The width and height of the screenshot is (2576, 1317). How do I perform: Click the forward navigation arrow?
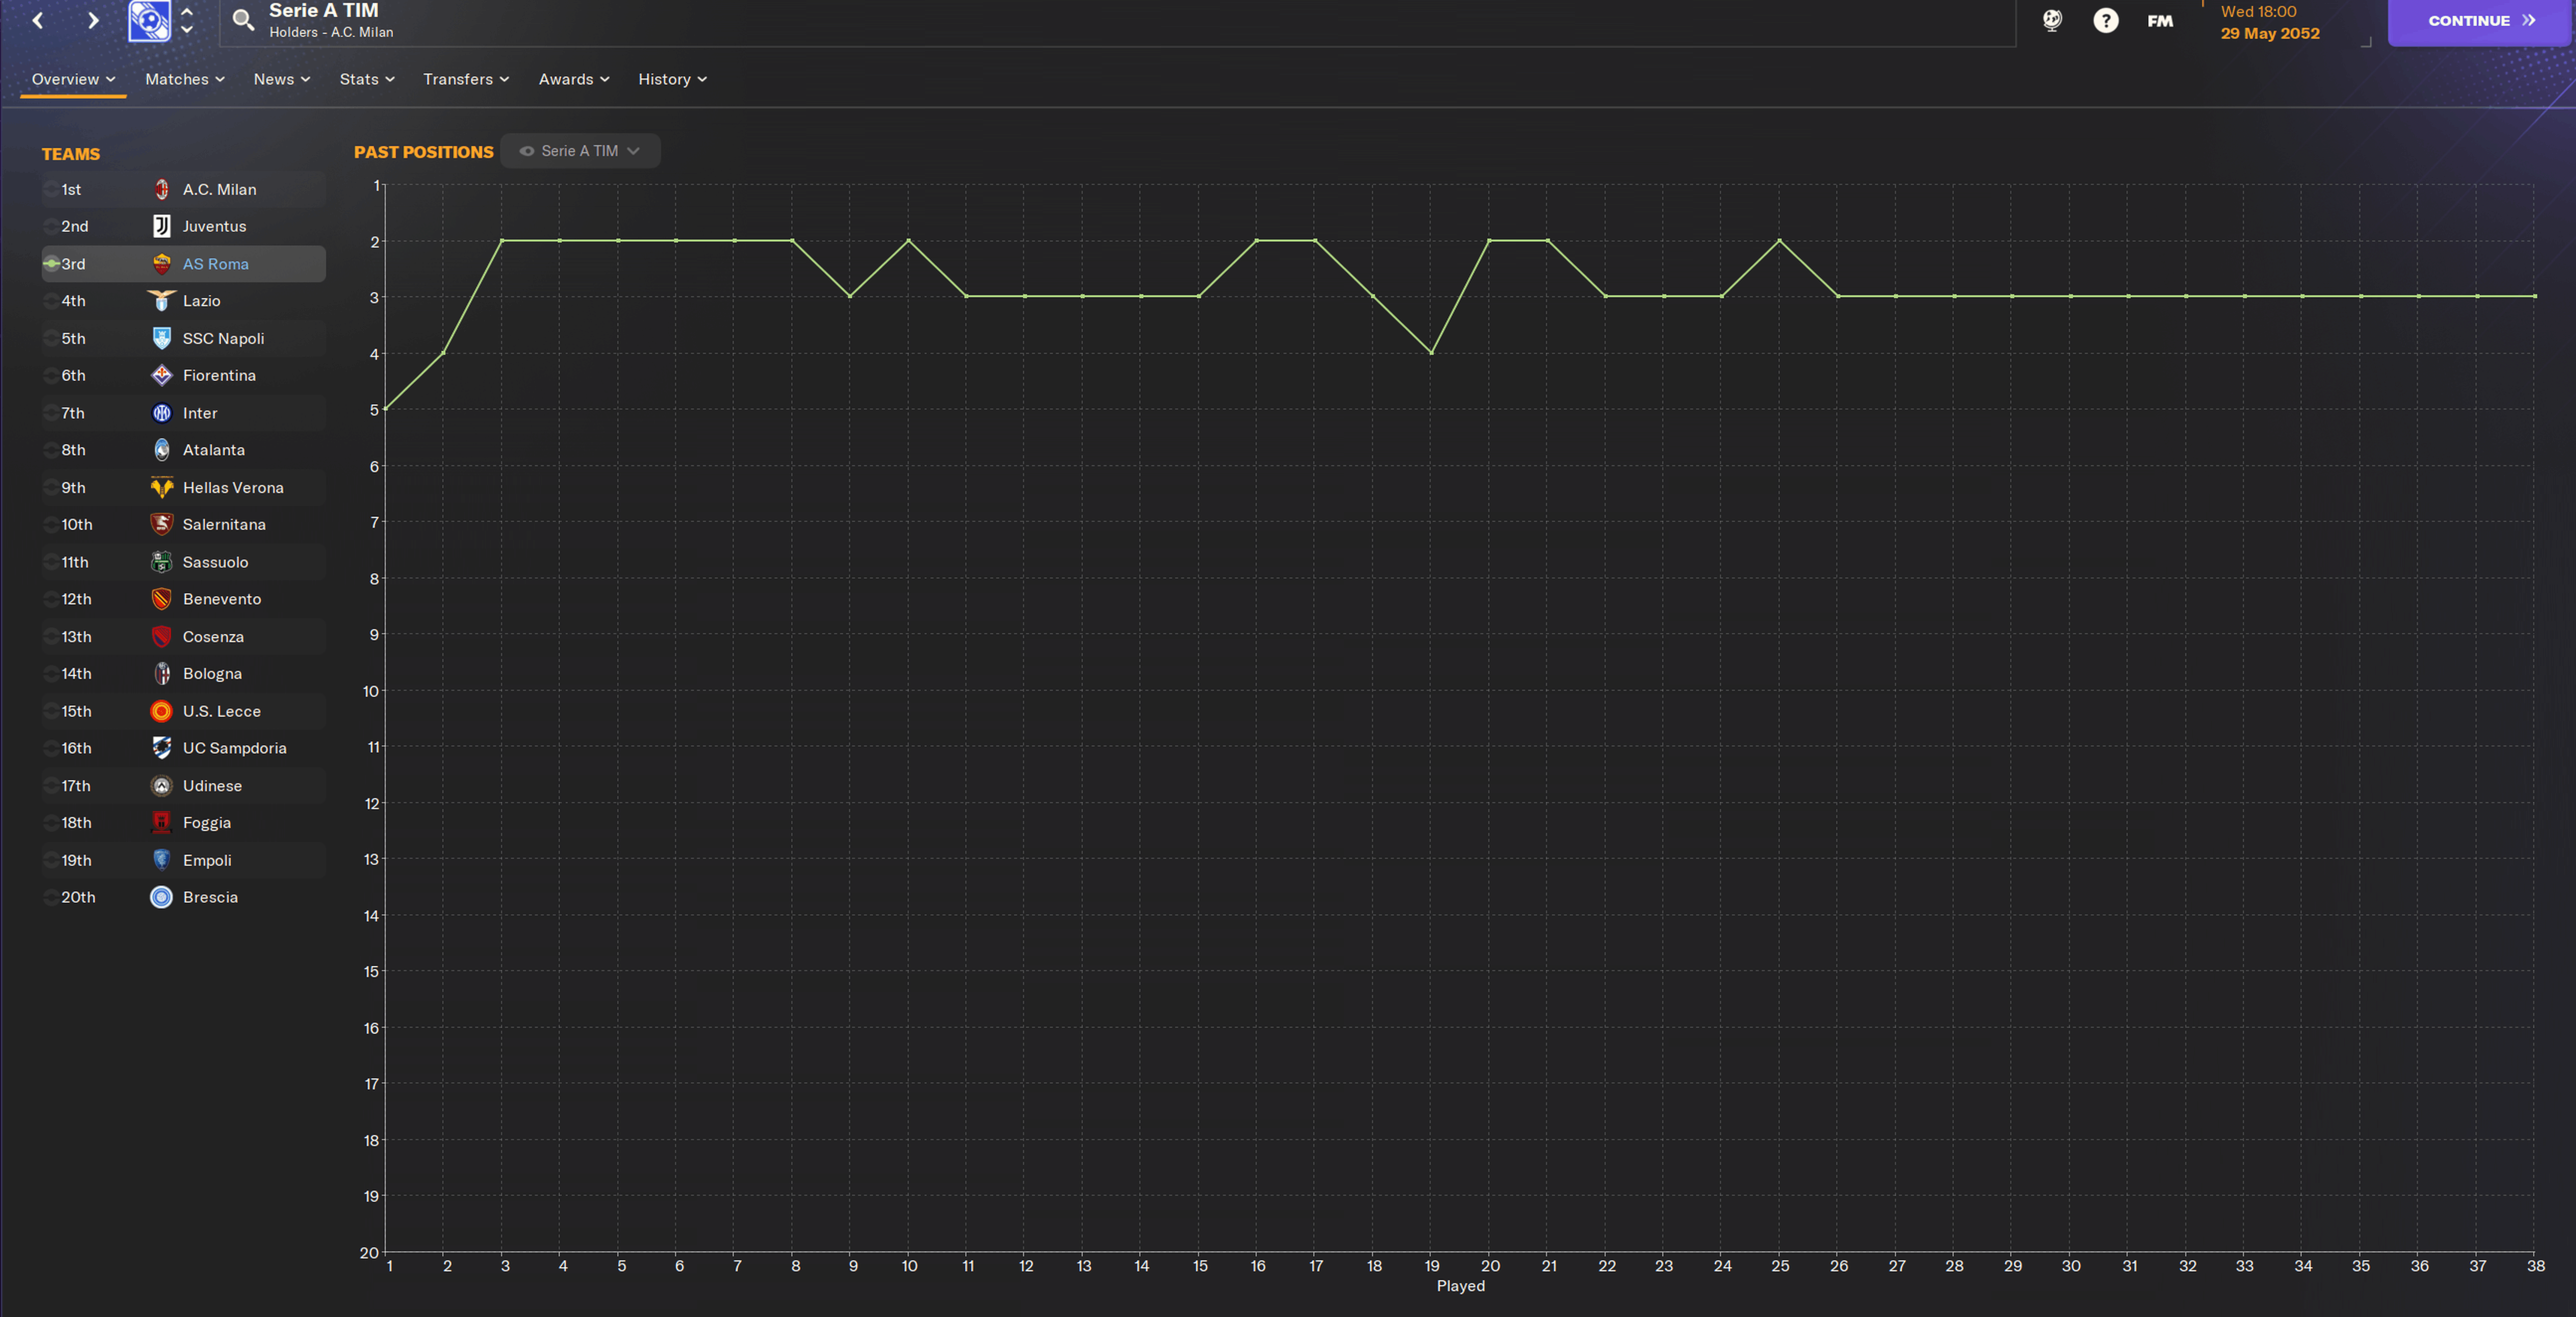pyautogui.click(x=93, y=20)
